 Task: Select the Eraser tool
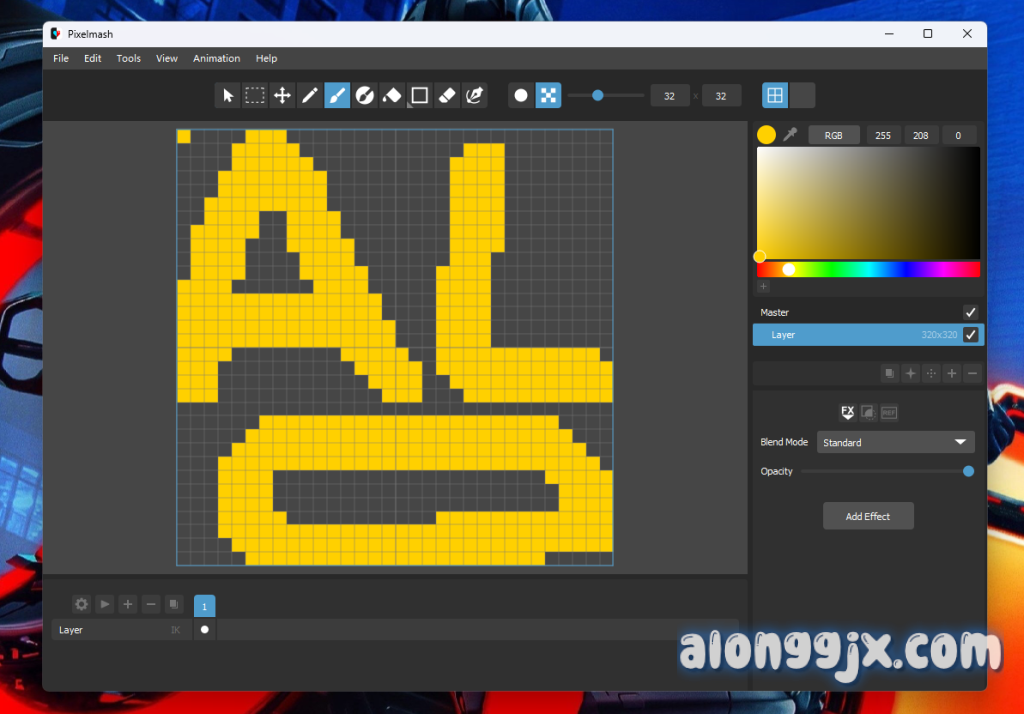[447, 96]
